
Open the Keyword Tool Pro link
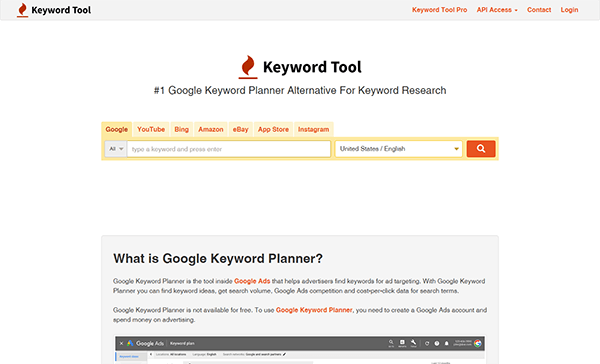pyautogui.click(x=440, y=10)
